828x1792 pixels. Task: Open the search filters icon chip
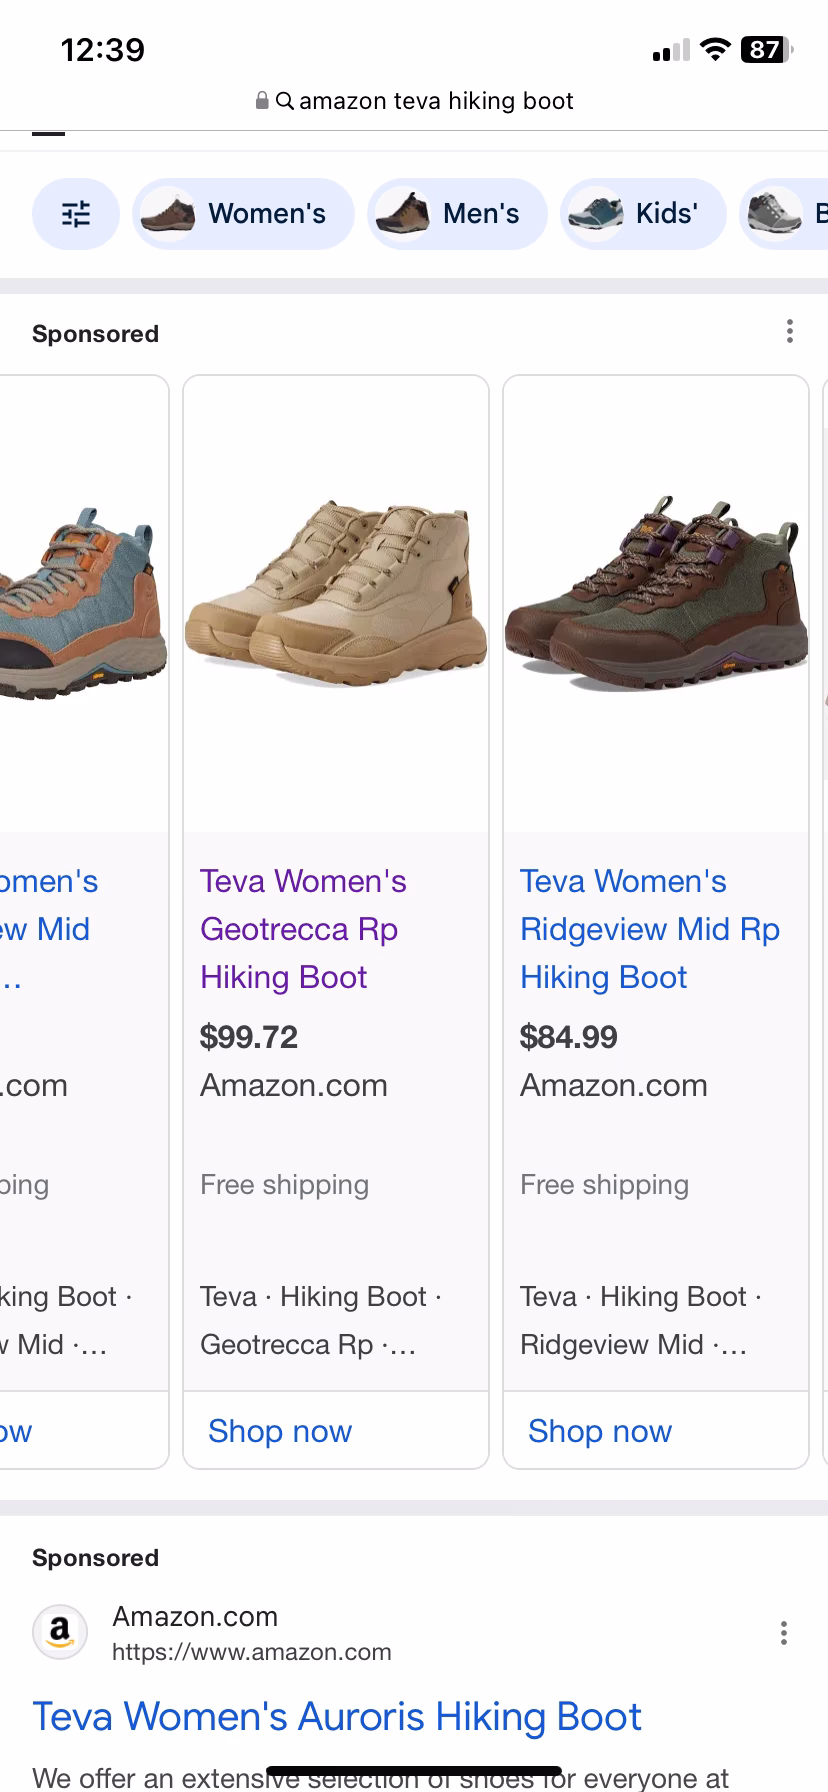(76, 214)
